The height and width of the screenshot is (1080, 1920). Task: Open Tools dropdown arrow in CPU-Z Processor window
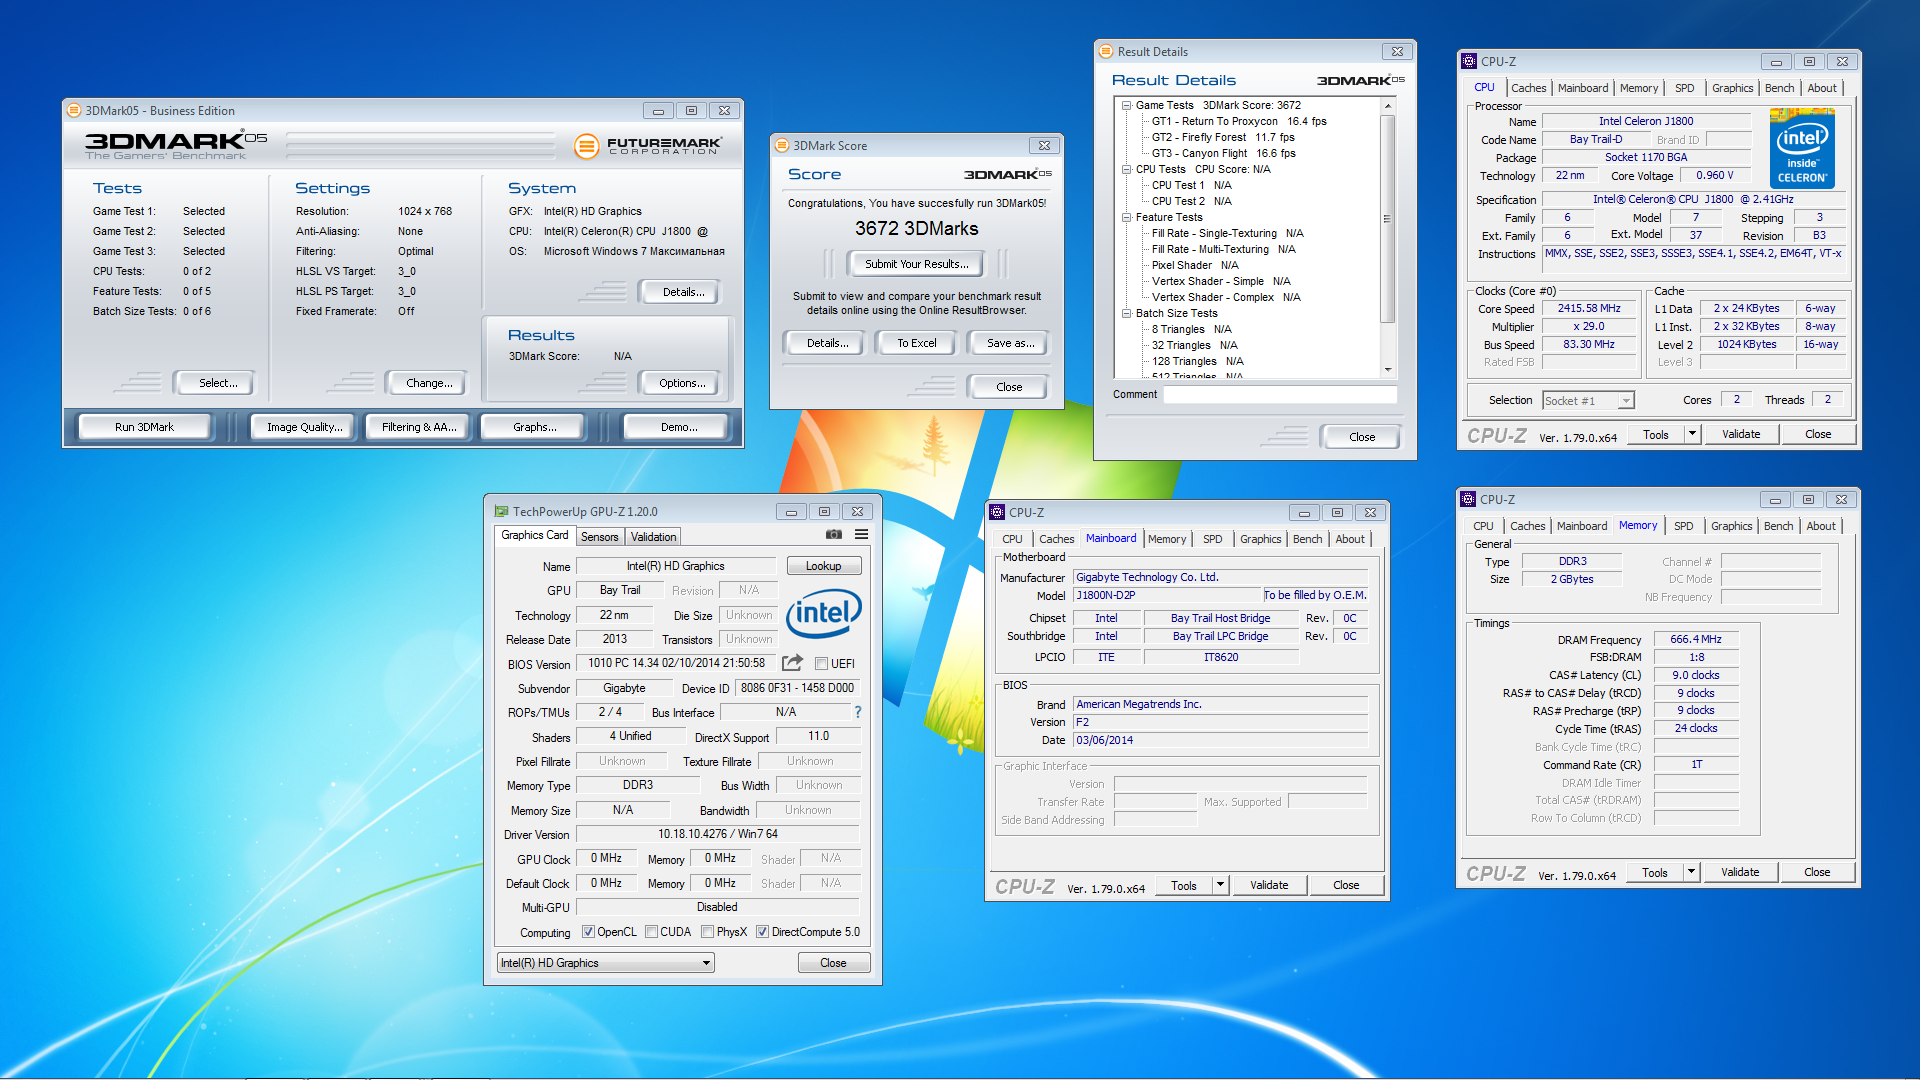click(1692, 434)
